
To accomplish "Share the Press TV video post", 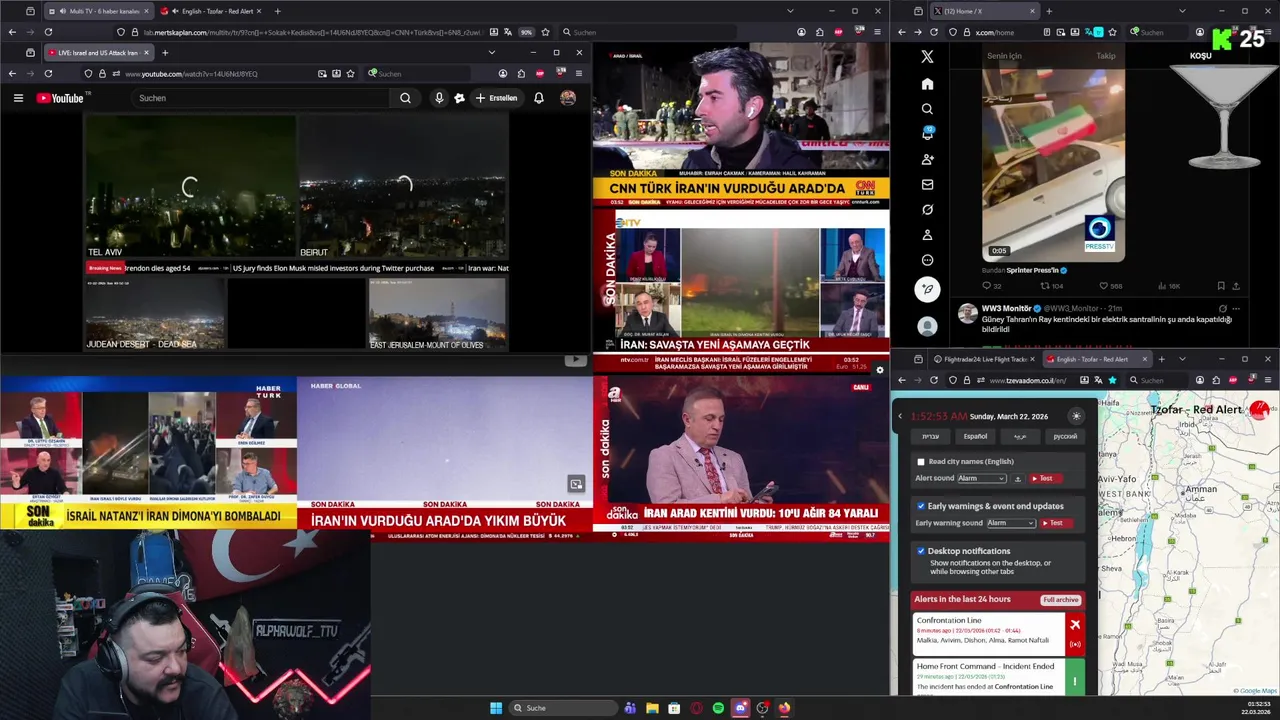I will click(x=1237, y=286).
